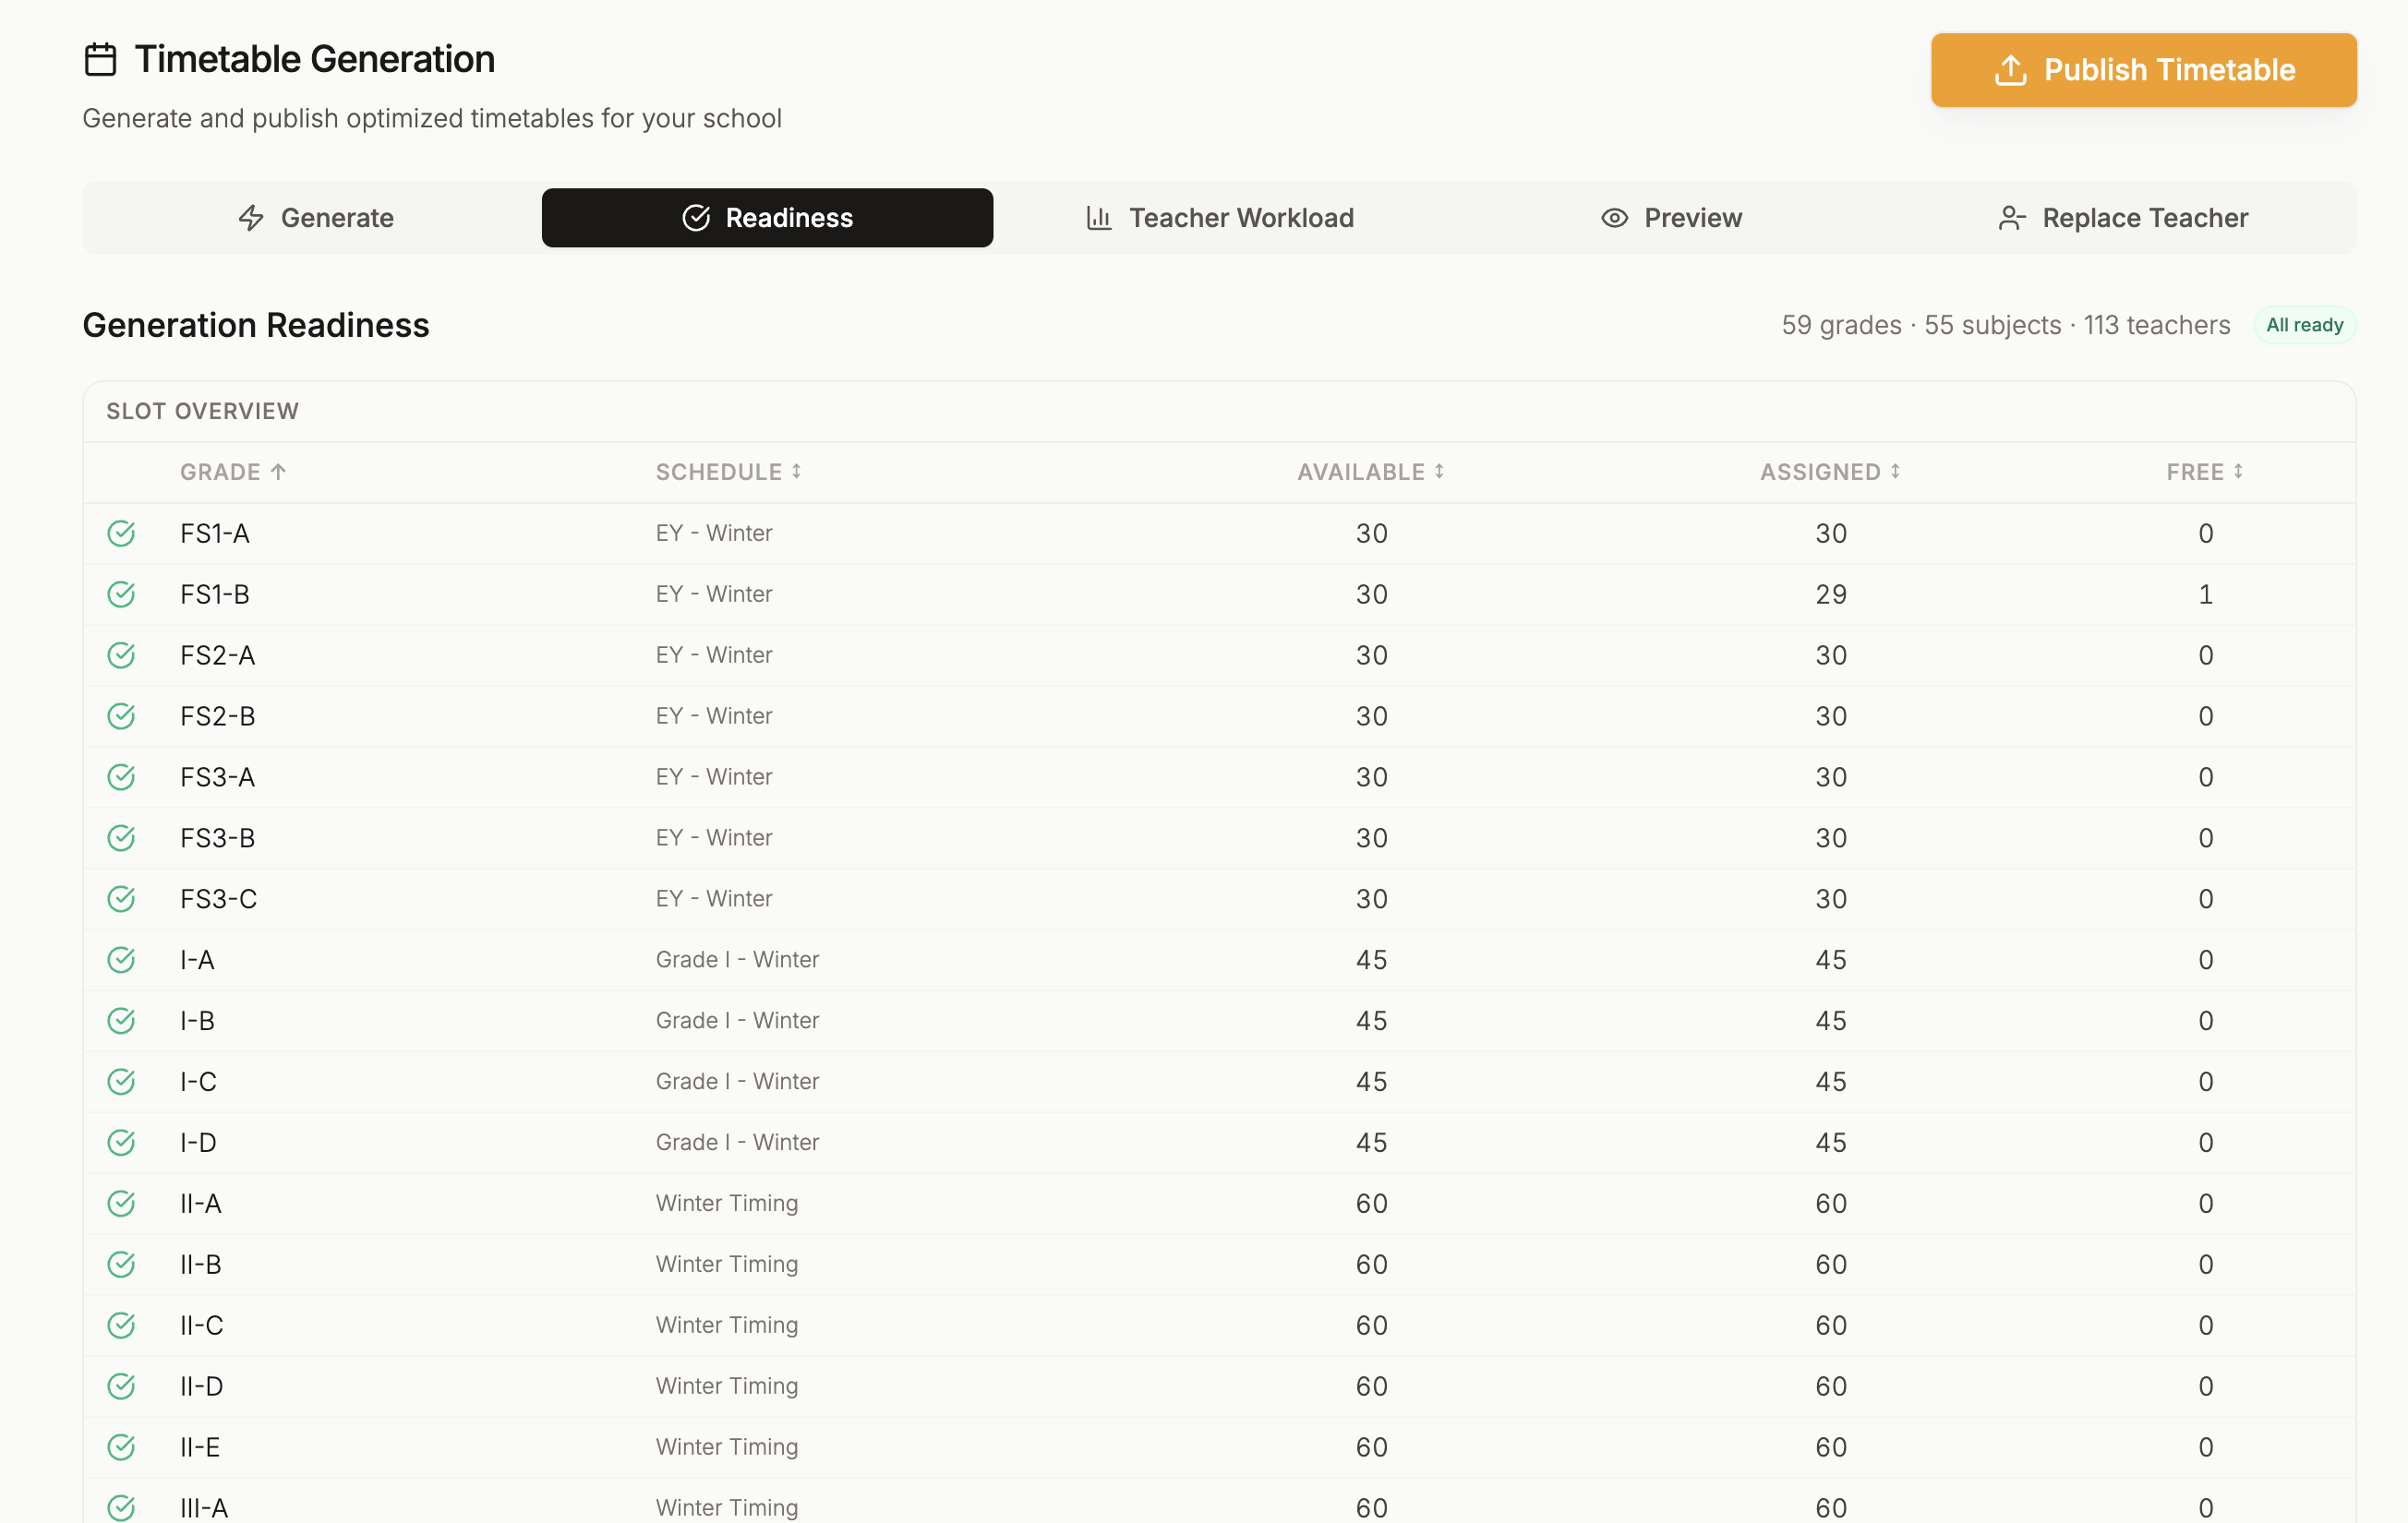Sort table by Available column
The height and width of the screenshot is (1523, 2408).
coord(1371,472)
